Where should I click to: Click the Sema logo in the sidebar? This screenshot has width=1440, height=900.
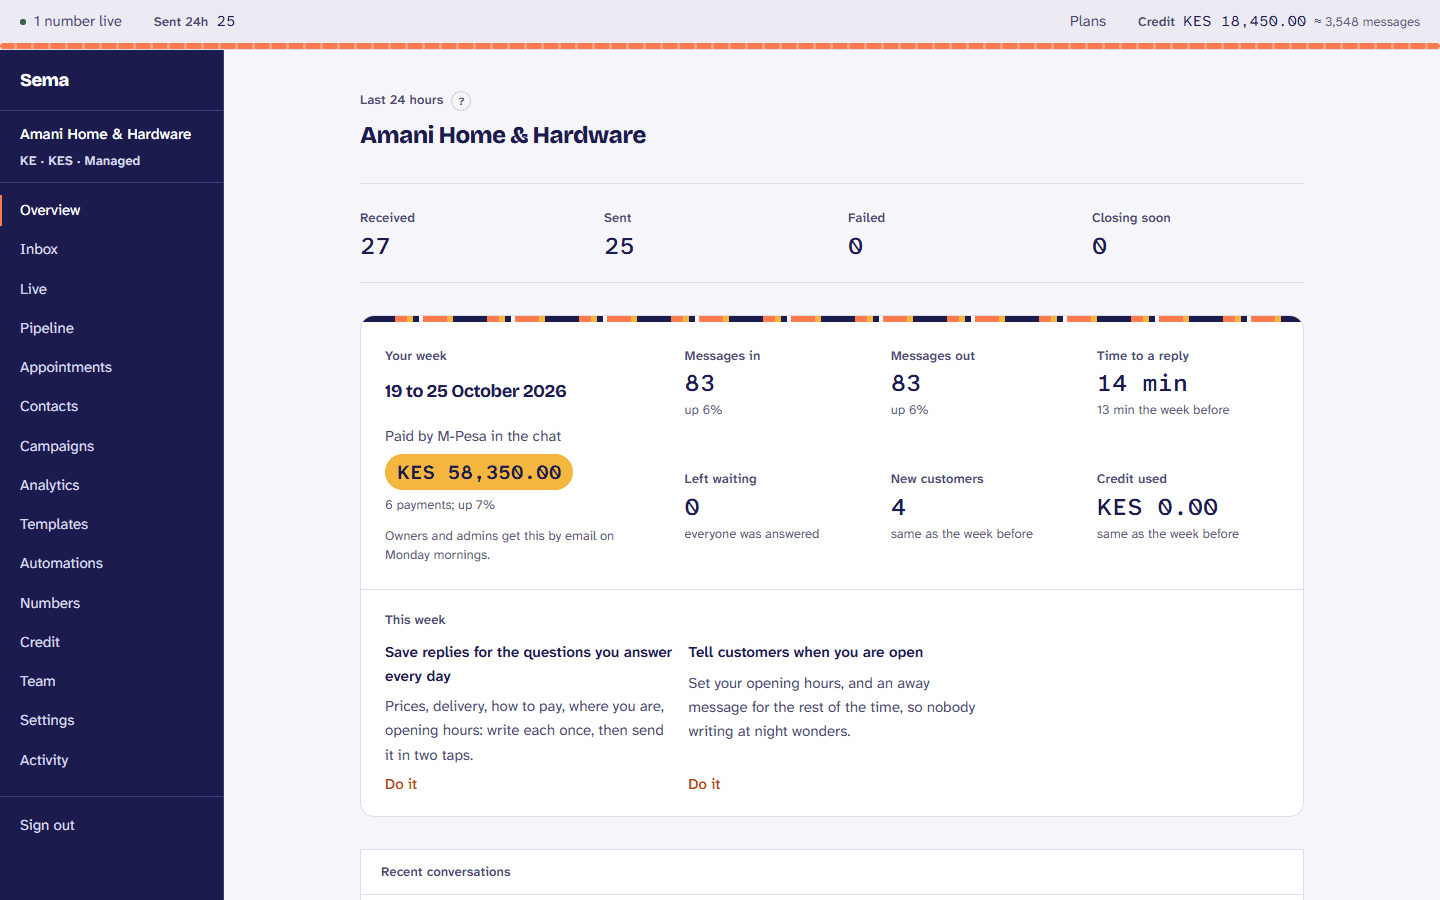point(45,80)
